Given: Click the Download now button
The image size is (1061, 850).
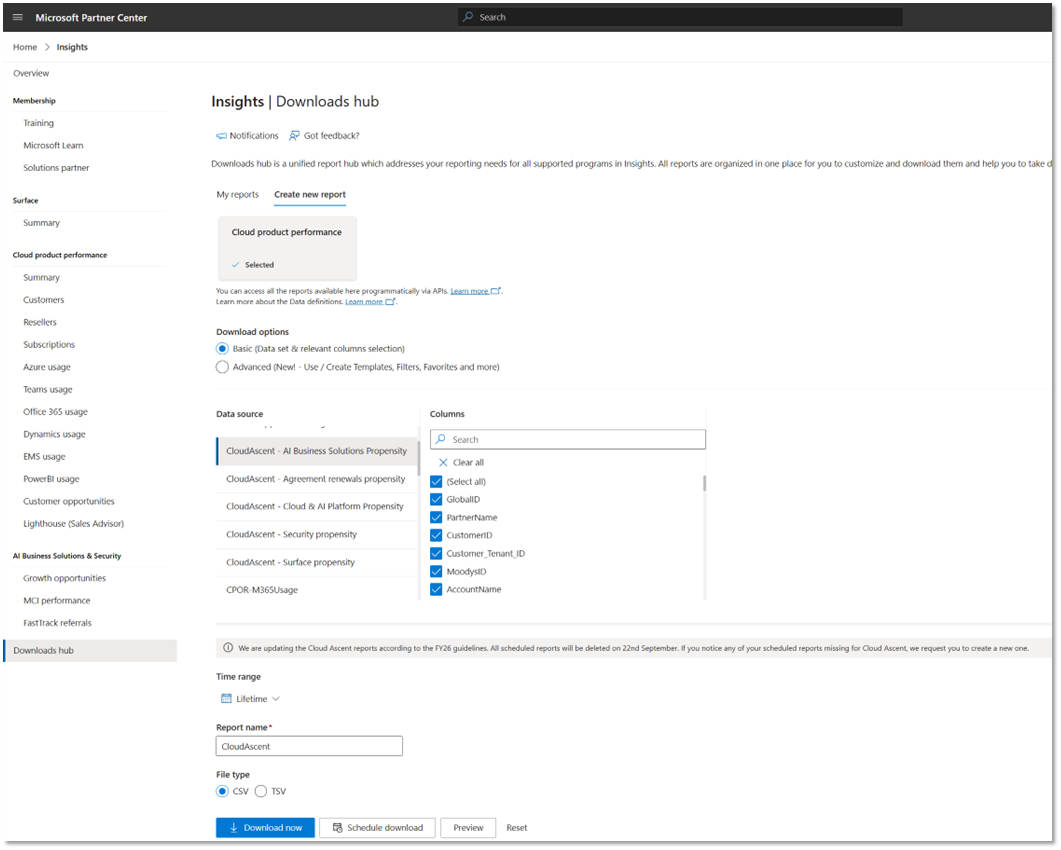Looking at the screenshot, I should [265, 828].
